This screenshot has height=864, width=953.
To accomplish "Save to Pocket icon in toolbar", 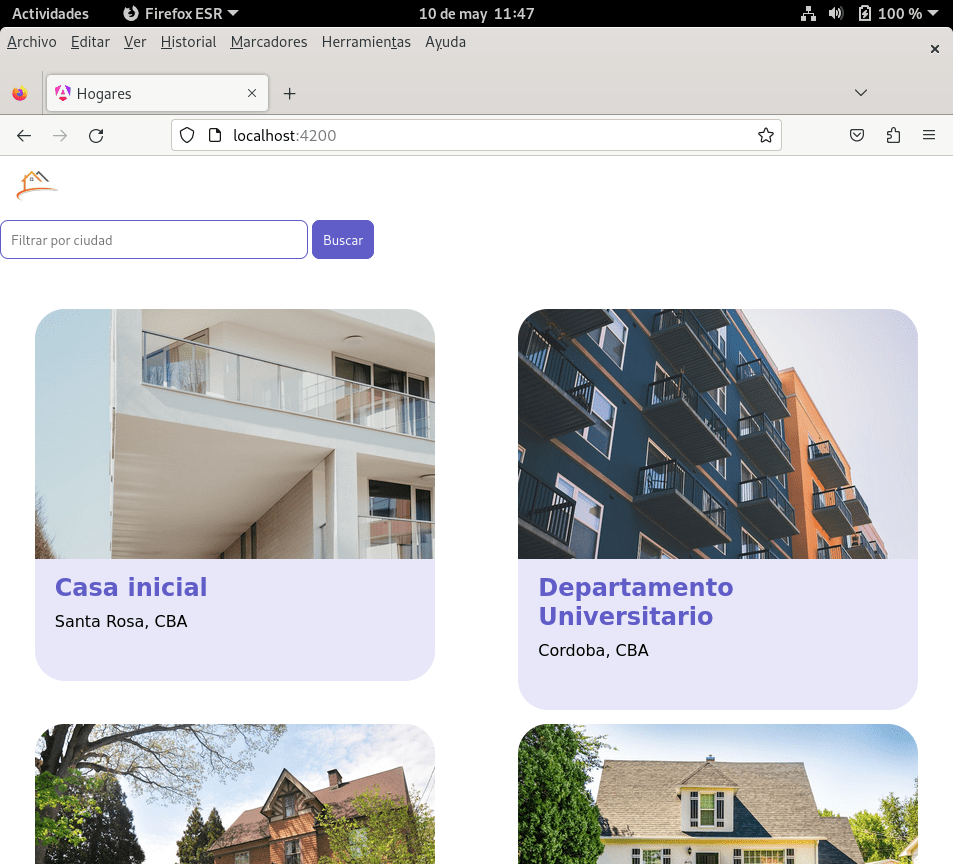I will (x=857, y=136).
